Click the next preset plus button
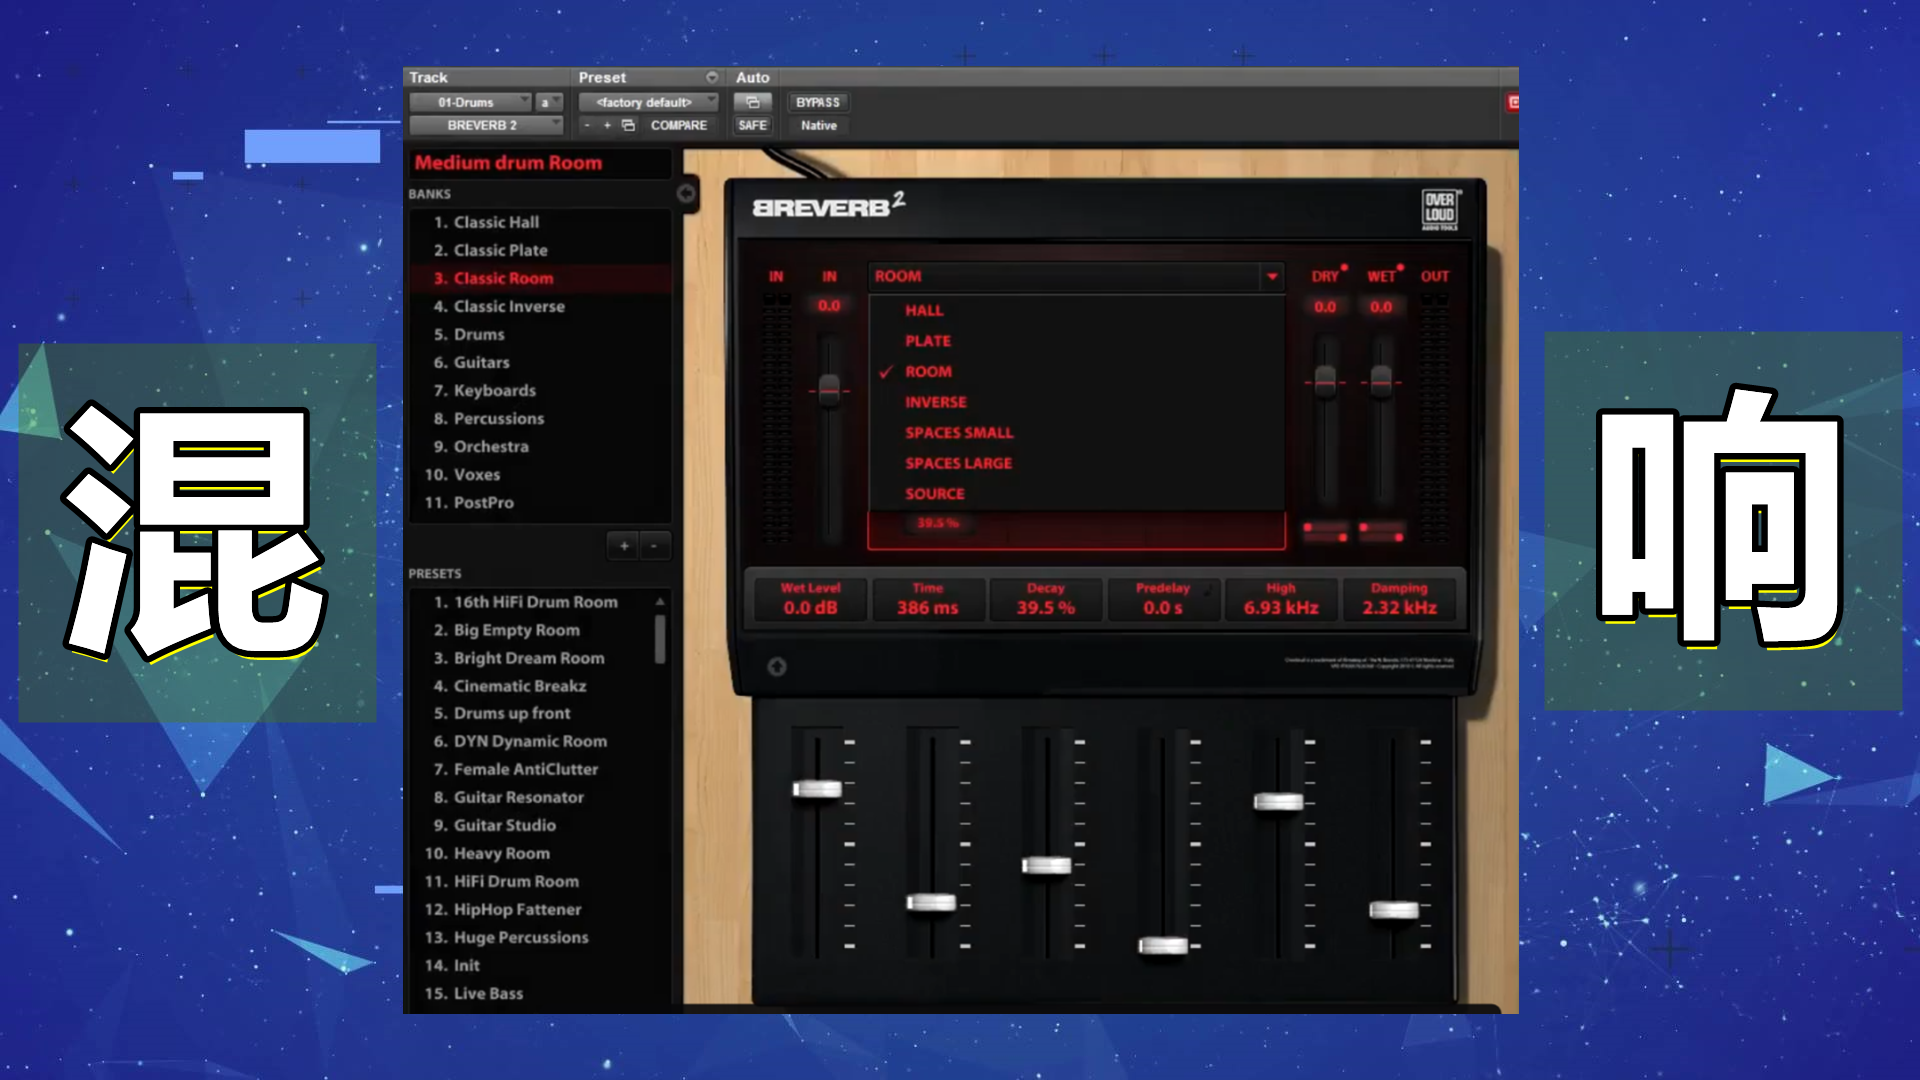Screen dimensions: 1920x1080 click(607, 125)
